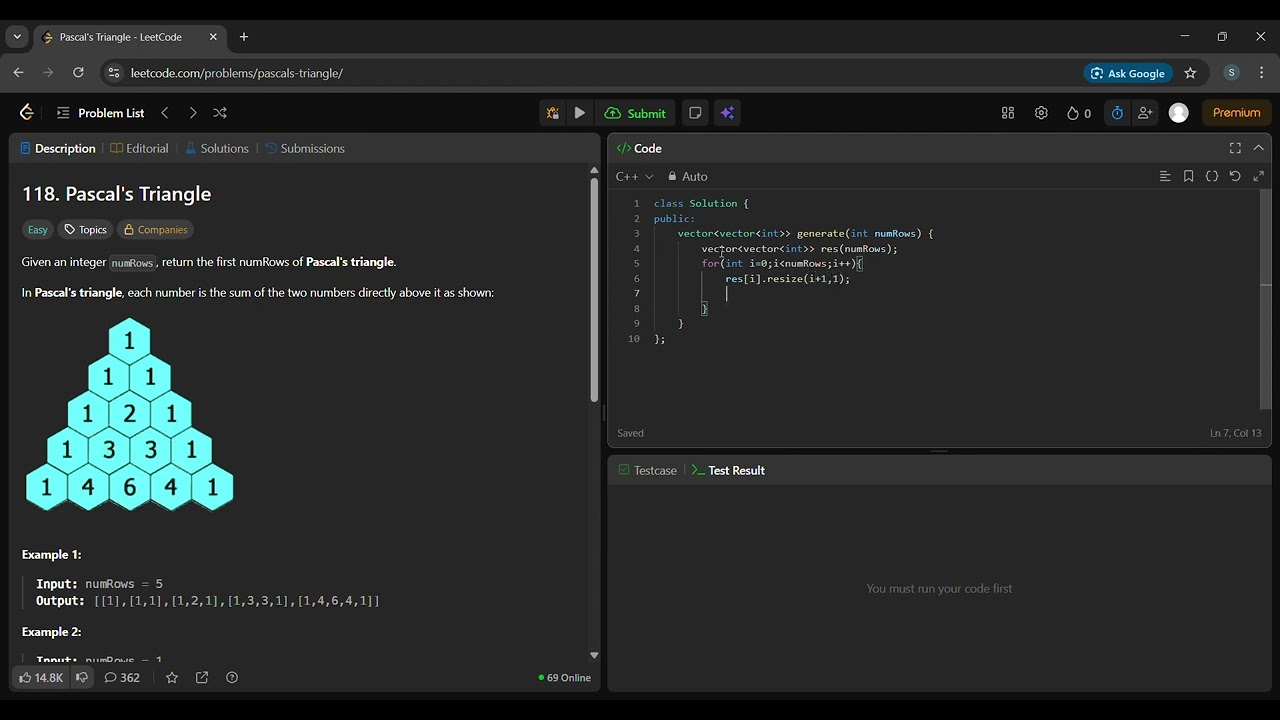This screenshot has width=1280, height=720.
Task: Start the stopwatch timer icon
Action: coord(1118,113)
